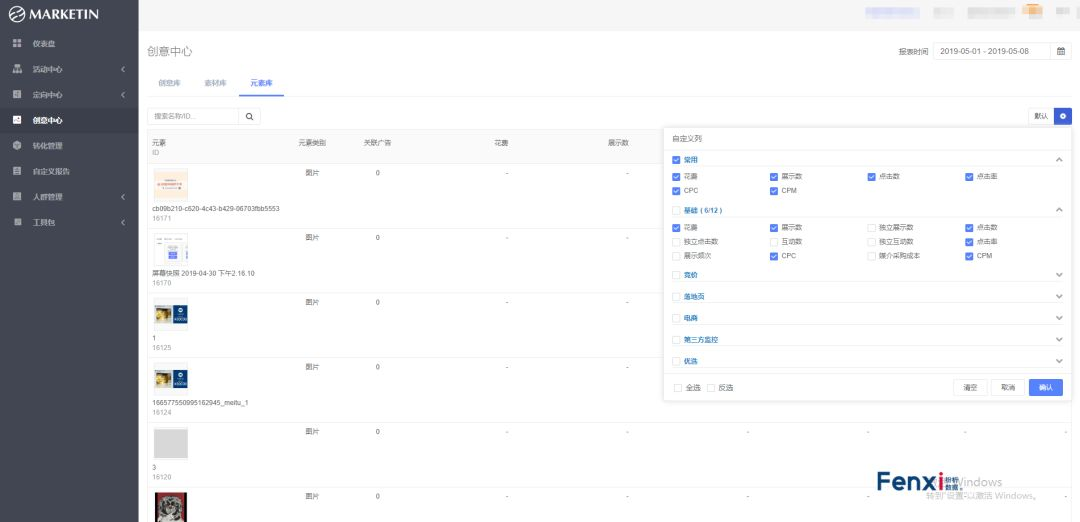Expand the 第三方监控 section chevron

pos(1059,340)
